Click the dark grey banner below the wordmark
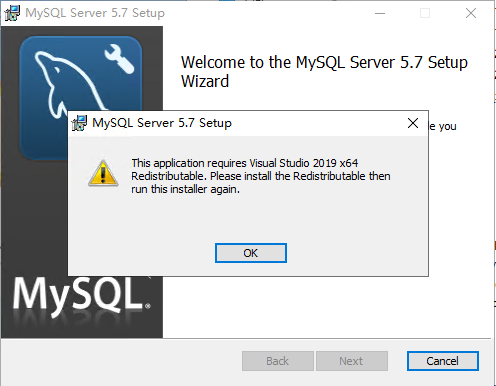Image resolution: width=496 pixels, height=386 pixels. [82, 328]
